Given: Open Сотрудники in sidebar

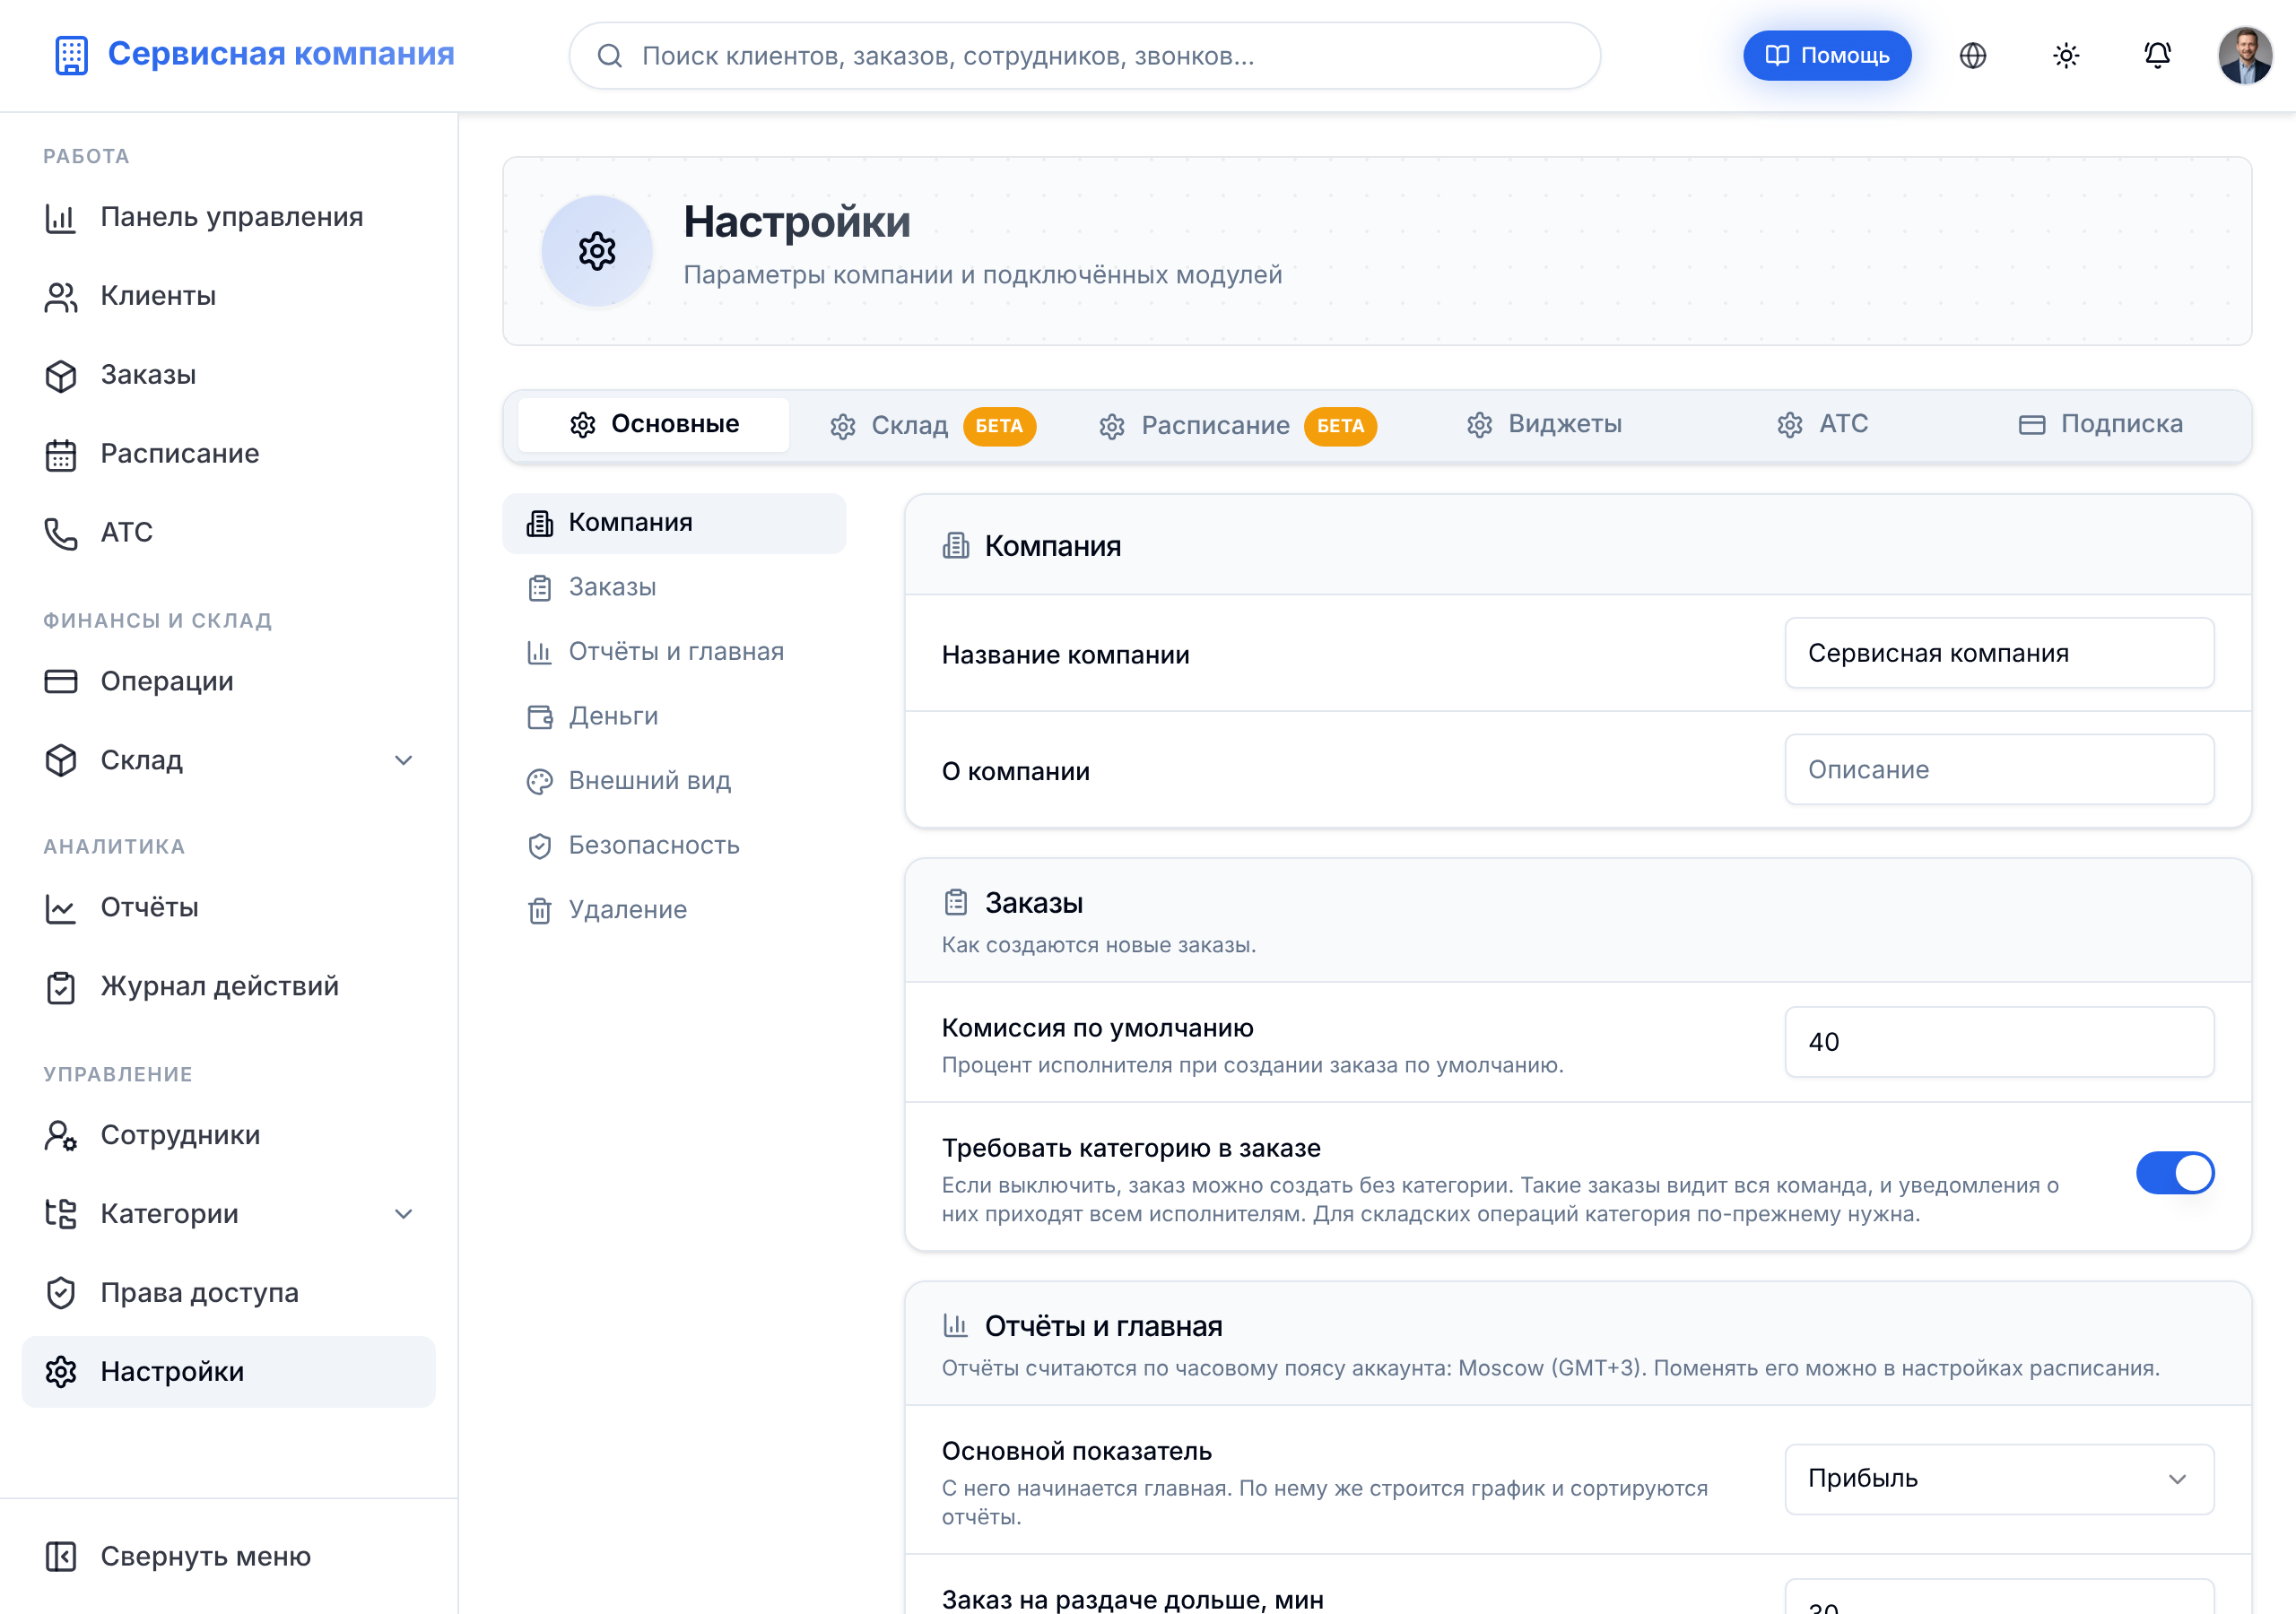Looking at the screenshot, I should pyautogui.click(x=229, y=1136).
